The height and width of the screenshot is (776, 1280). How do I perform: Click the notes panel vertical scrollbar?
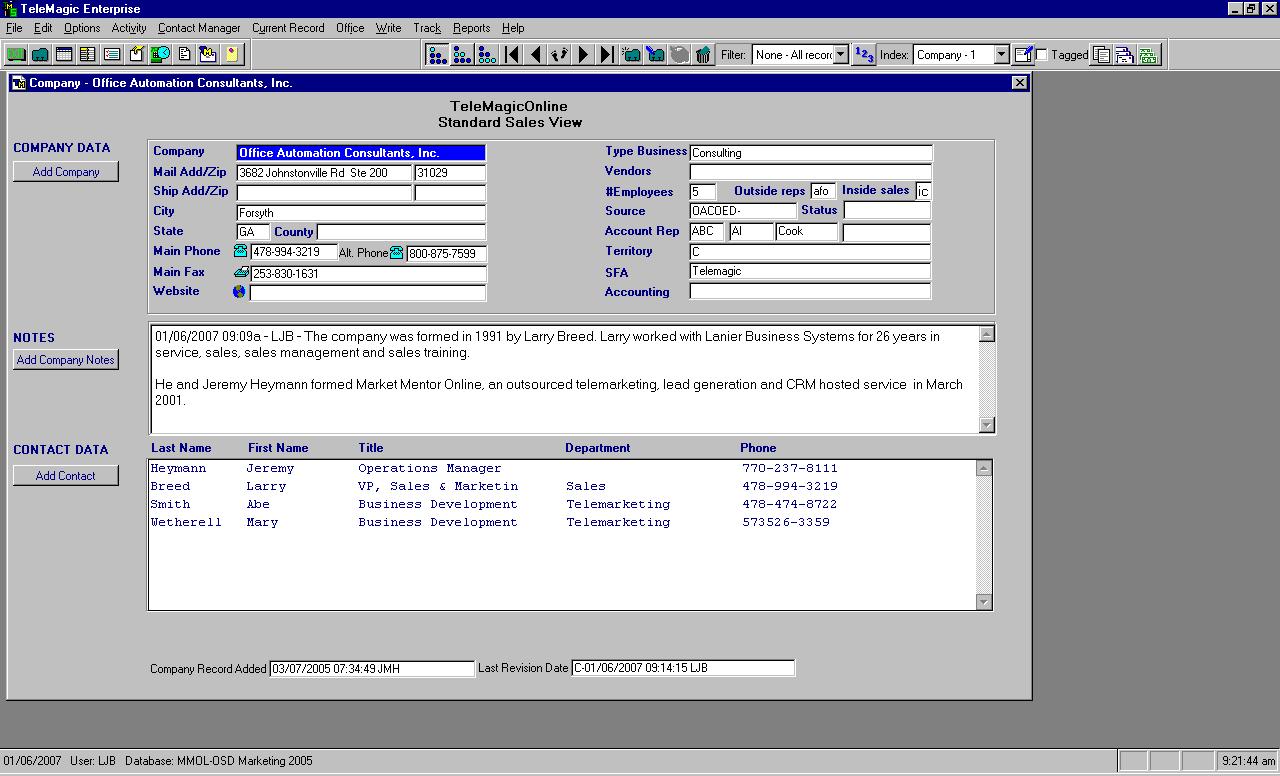point(988,380)
